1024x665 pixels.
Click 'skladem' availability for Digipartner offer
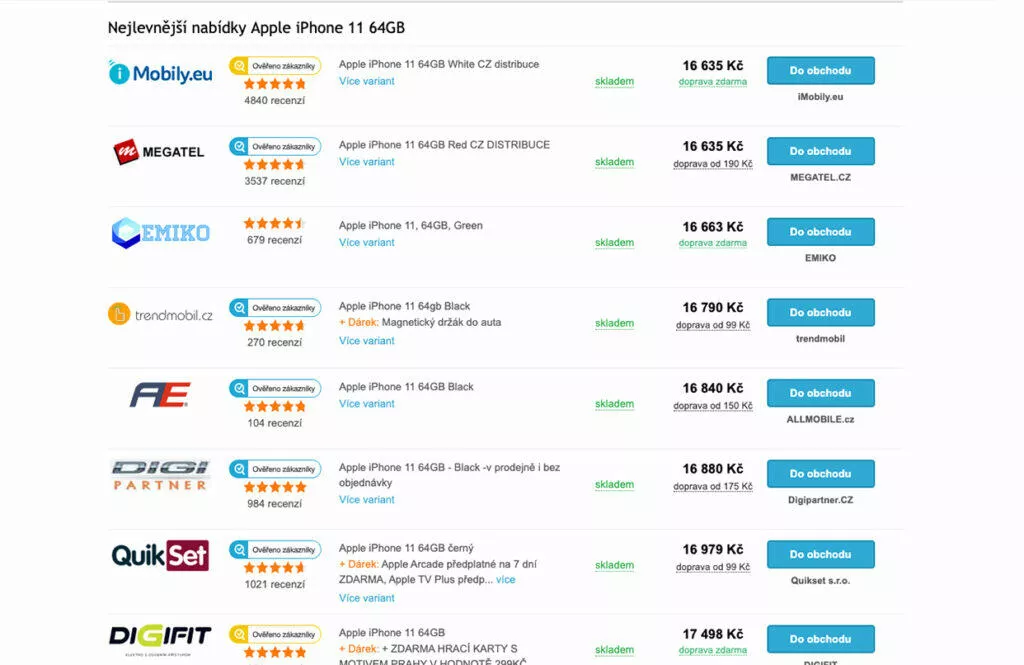pos(614,485)
